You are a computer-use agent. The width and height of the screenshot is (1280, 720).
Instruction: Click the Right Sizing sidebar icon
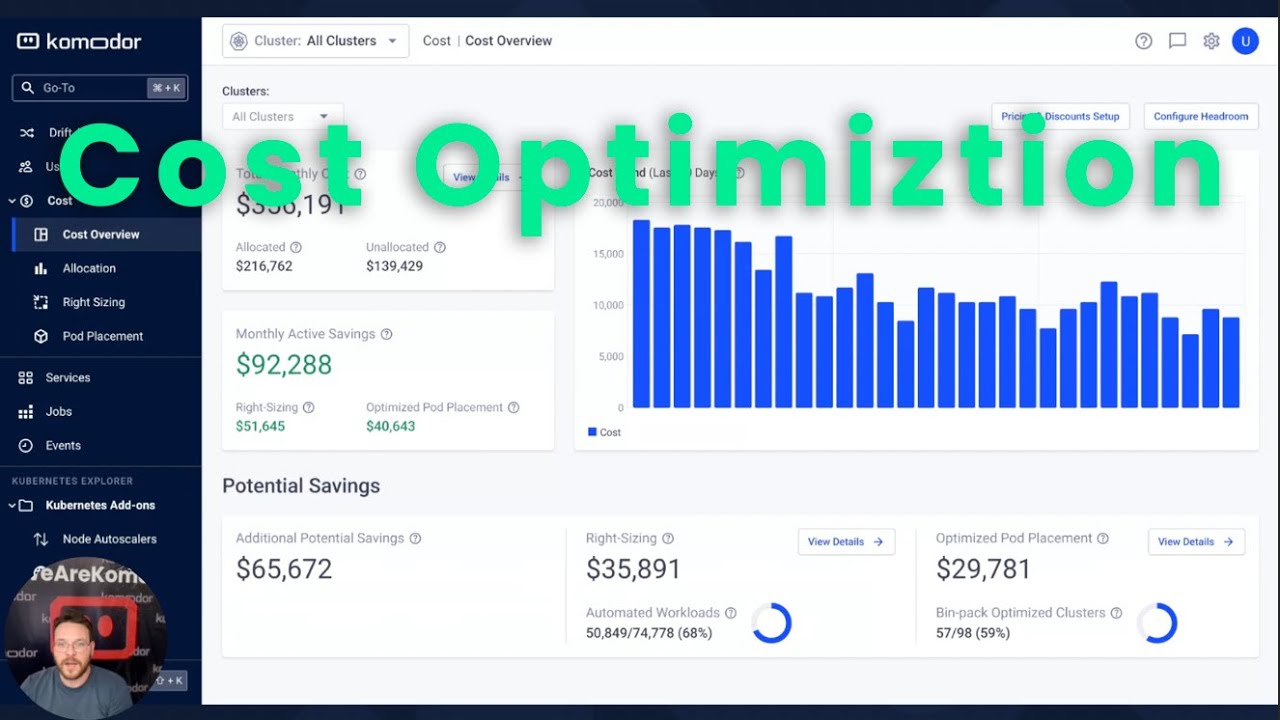[41, 302]
